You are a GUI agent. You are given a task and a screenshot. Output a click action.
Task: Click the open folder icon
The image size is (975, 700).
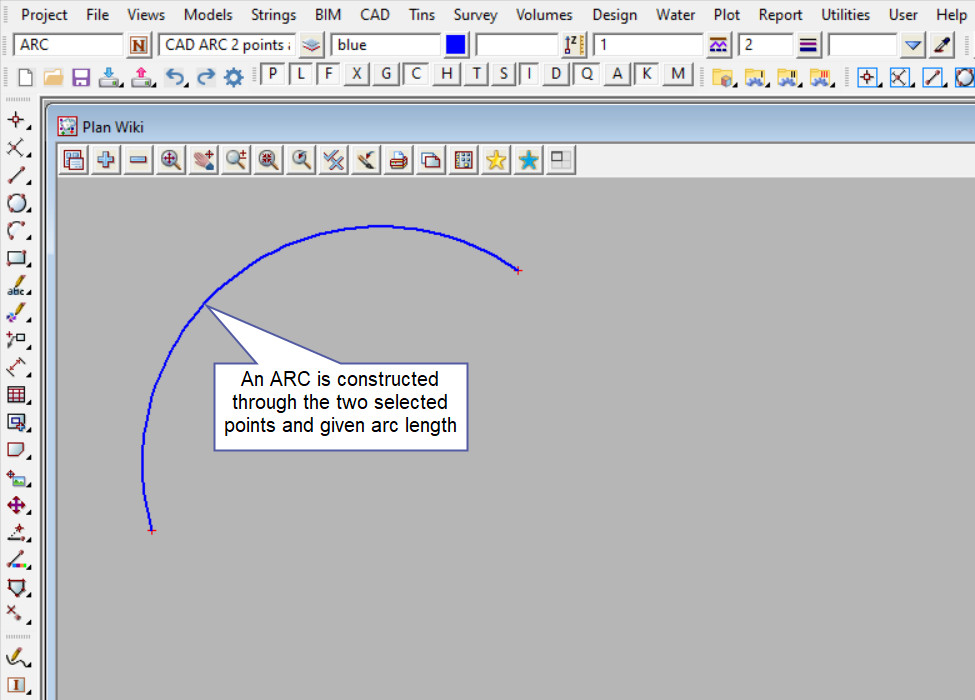click(53, 77)
